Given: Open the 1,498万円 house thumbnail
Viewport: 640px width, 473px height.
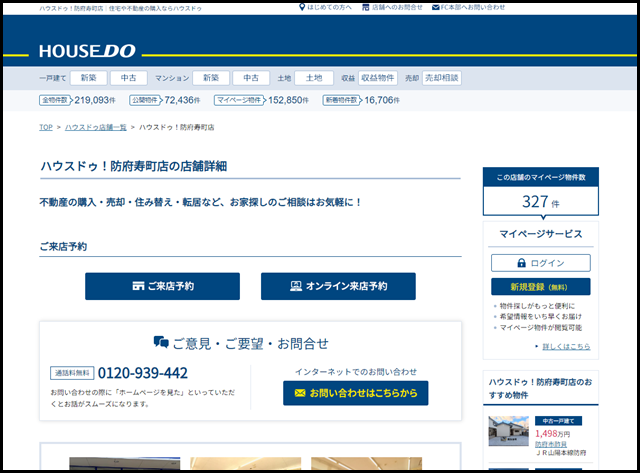Looking at the screenshot, I should (x=509, y=431).
